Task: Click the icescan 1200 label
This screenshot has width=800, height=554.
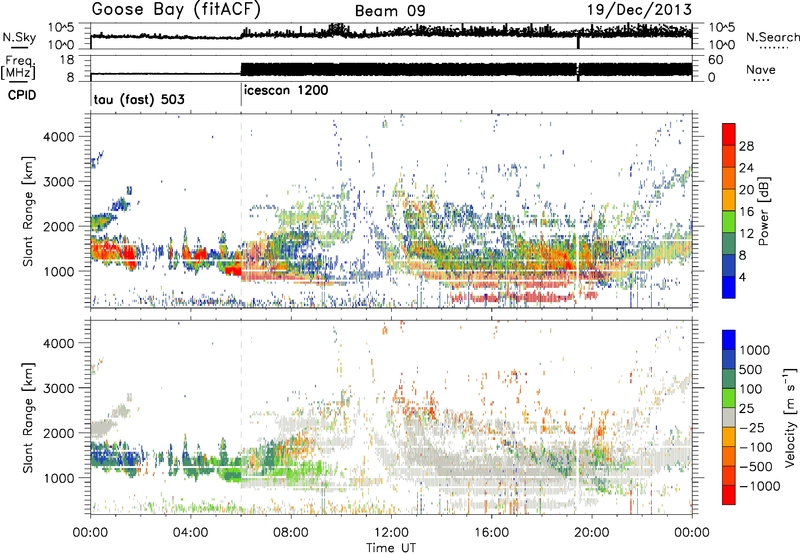Action: [286, 90]
